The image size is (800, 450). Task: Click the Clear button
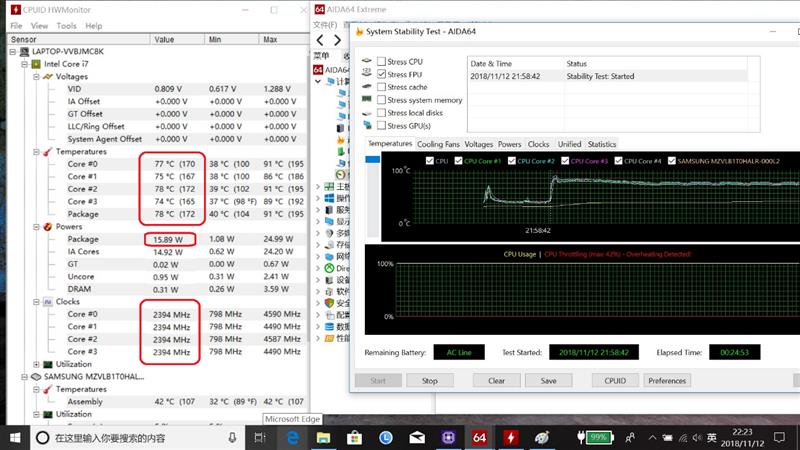496,381
